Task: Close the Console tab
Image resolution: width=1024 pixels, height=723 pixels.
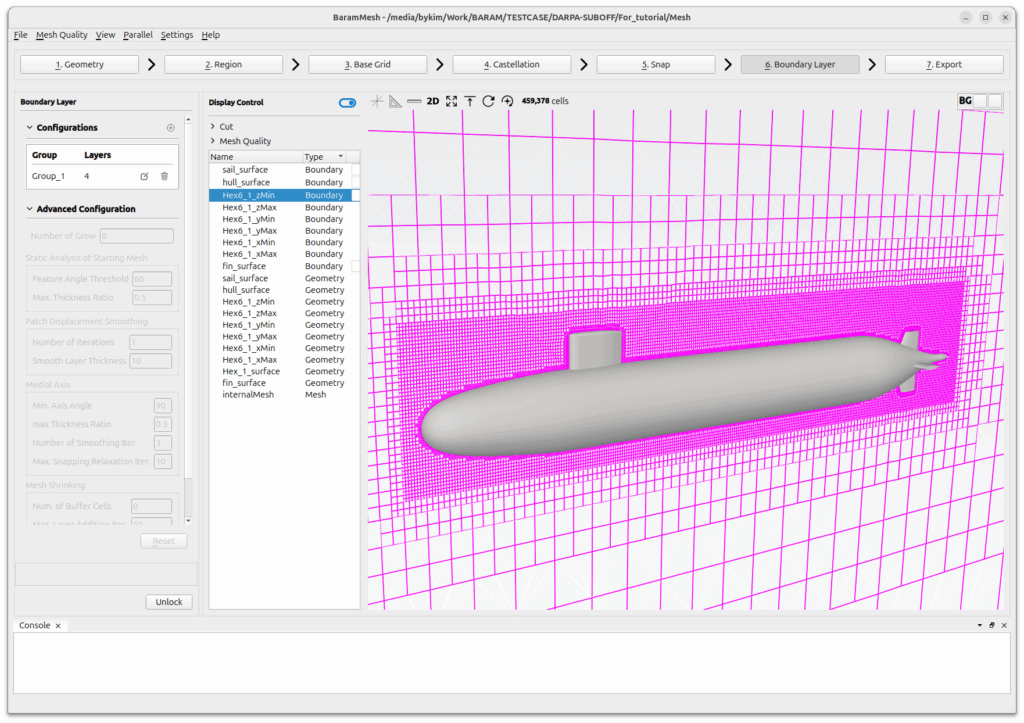Action: point(58,626)
